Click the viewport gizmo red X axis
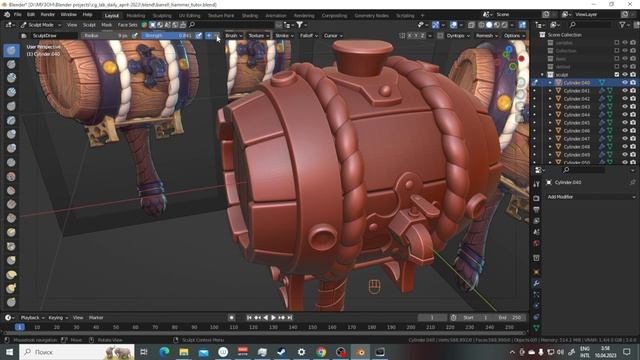The image size is (640, 360). point(521,59)
